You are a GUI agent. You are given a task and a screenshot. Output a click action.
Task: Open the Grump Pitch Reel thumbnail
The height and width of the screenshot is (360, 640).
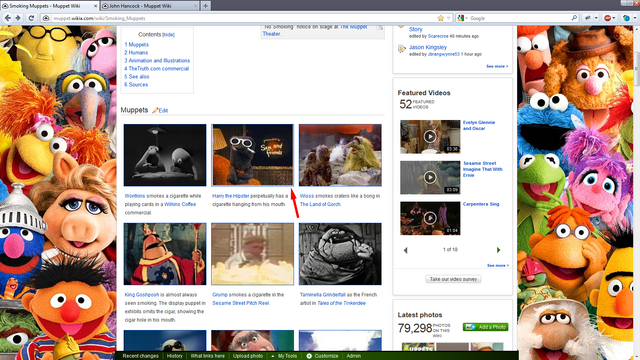tap(252, 254)
